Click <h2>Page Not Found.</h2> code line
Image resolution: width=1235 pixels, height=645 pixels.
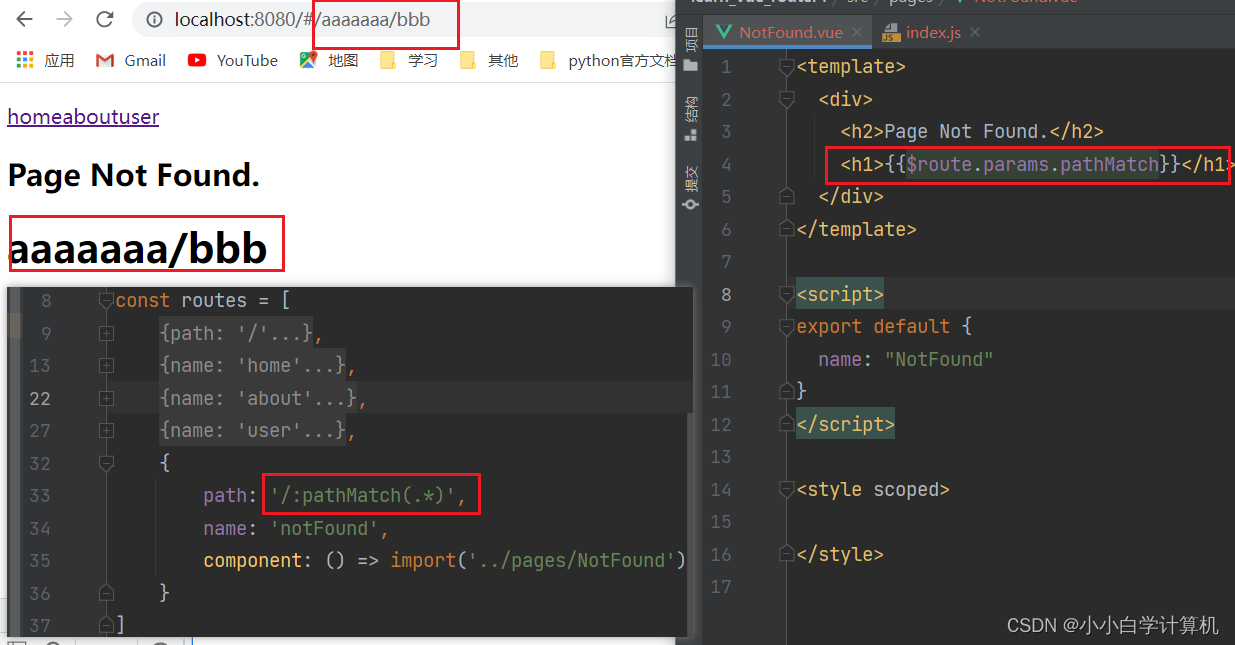click(x=972, y=131)
